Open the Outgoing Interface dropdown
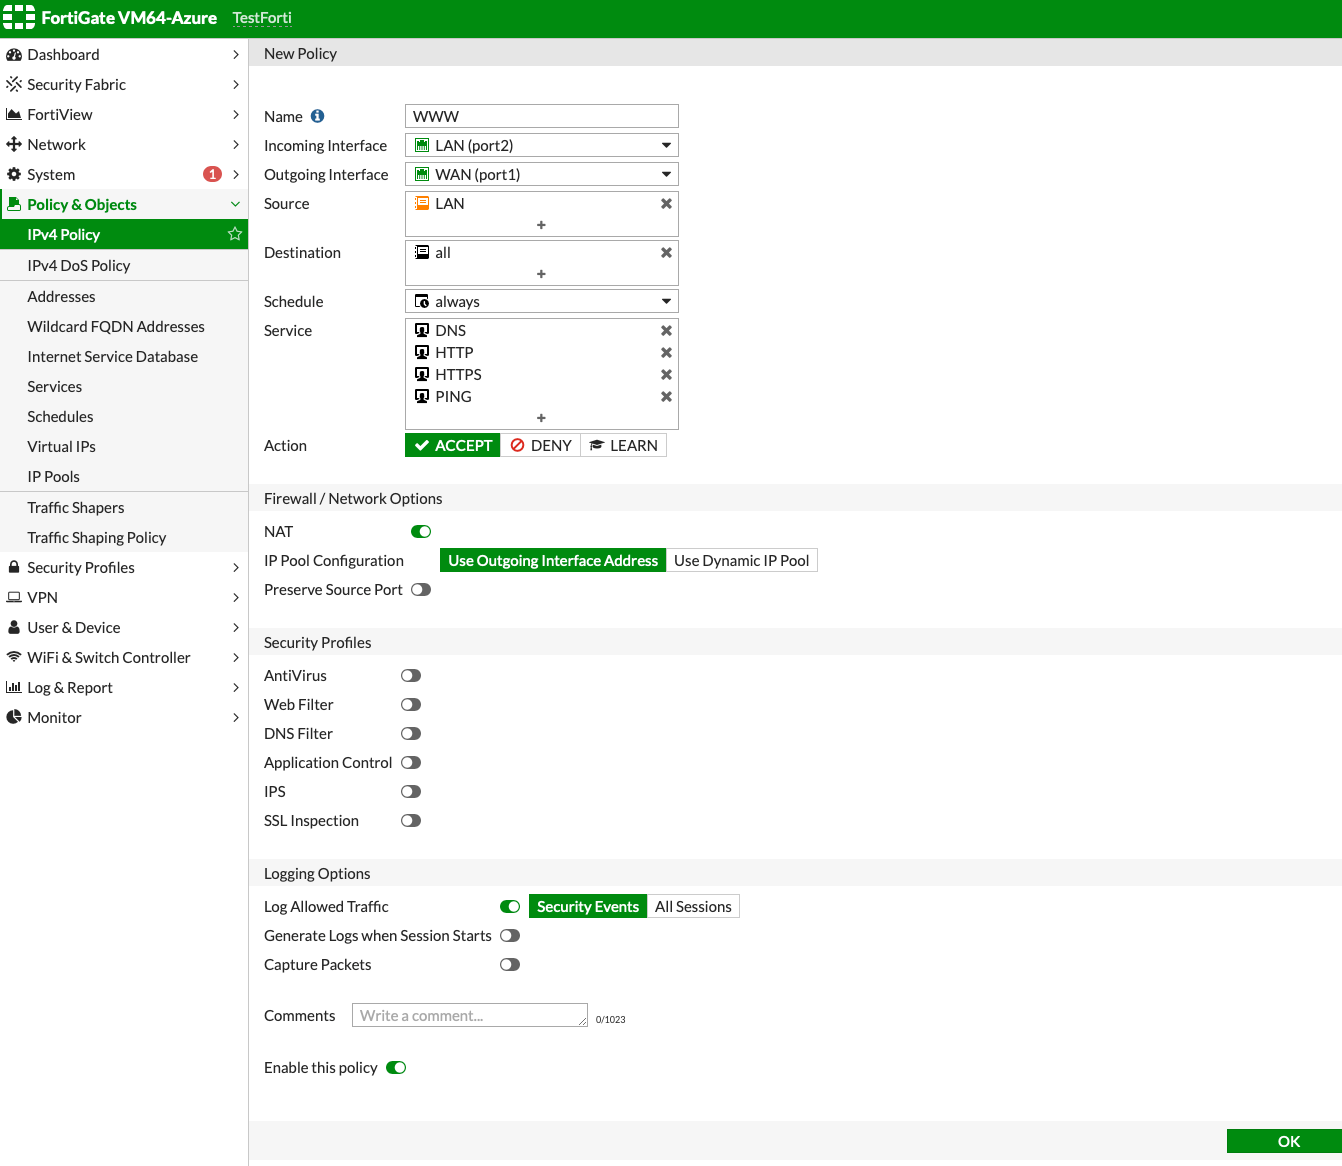This screenshot has width=1342, height=1166. pyautogui.click(x=665, y=173)
